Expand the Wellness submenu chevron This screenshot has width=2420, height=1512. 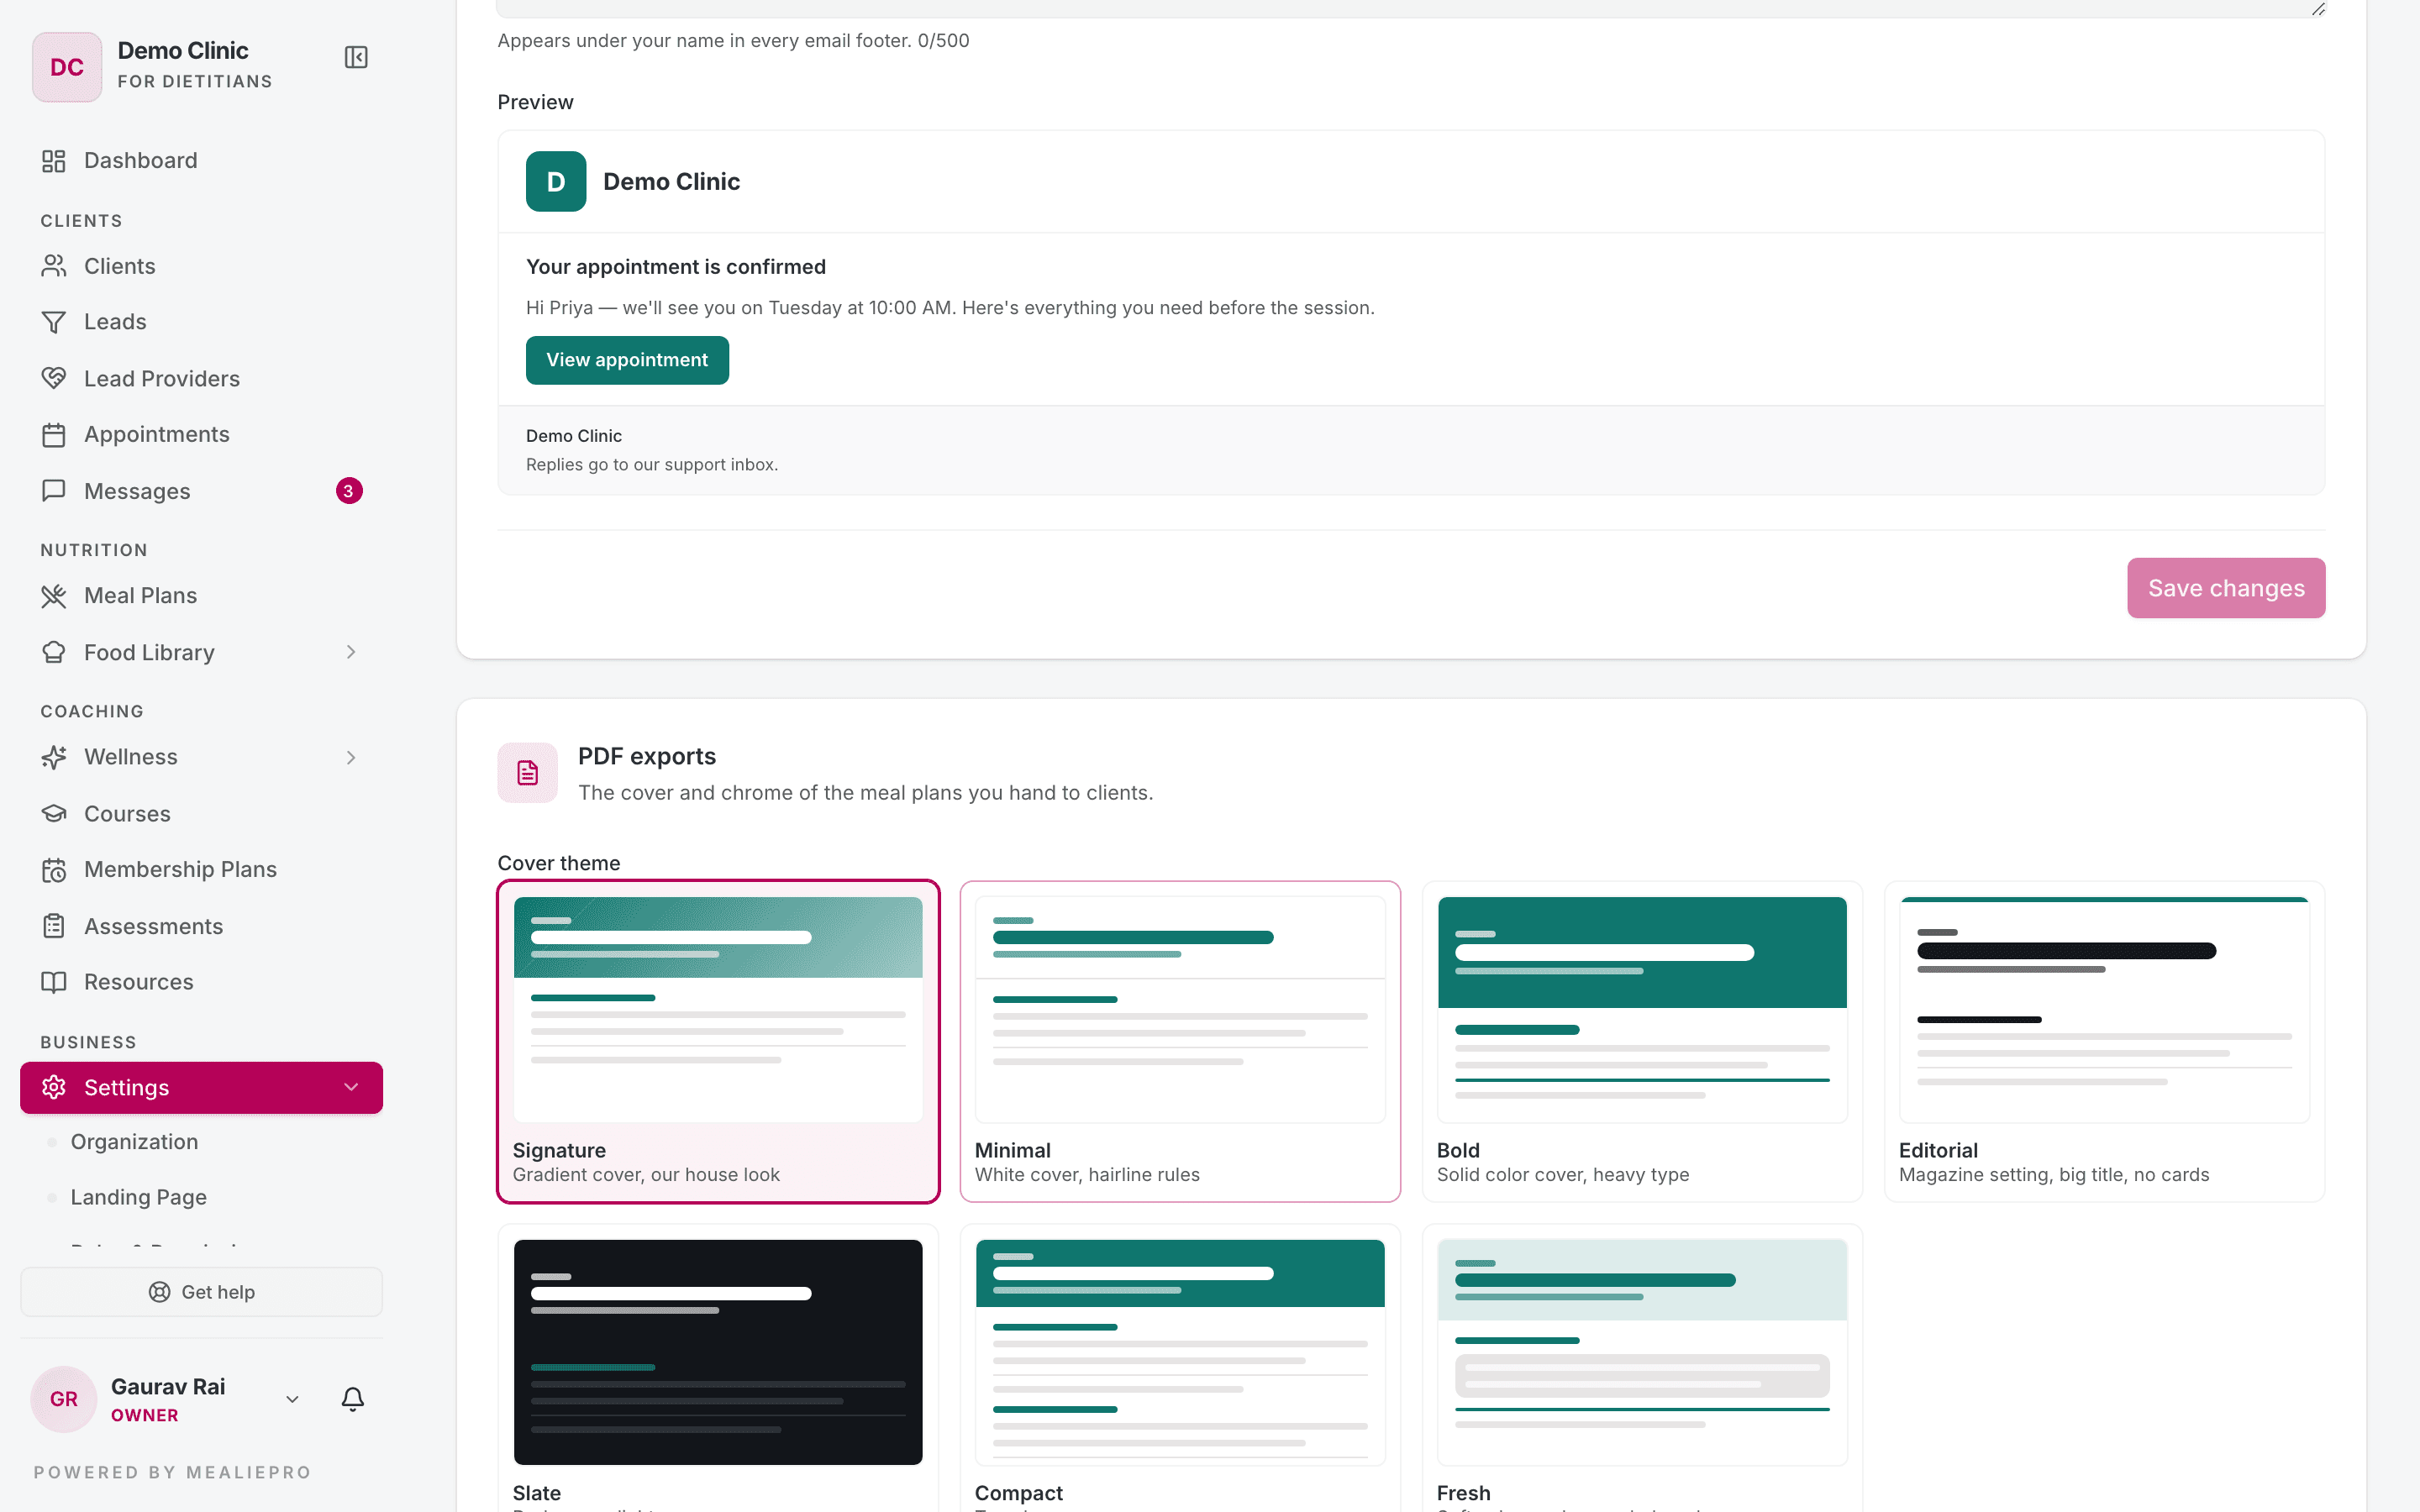[x=351, y=757]
